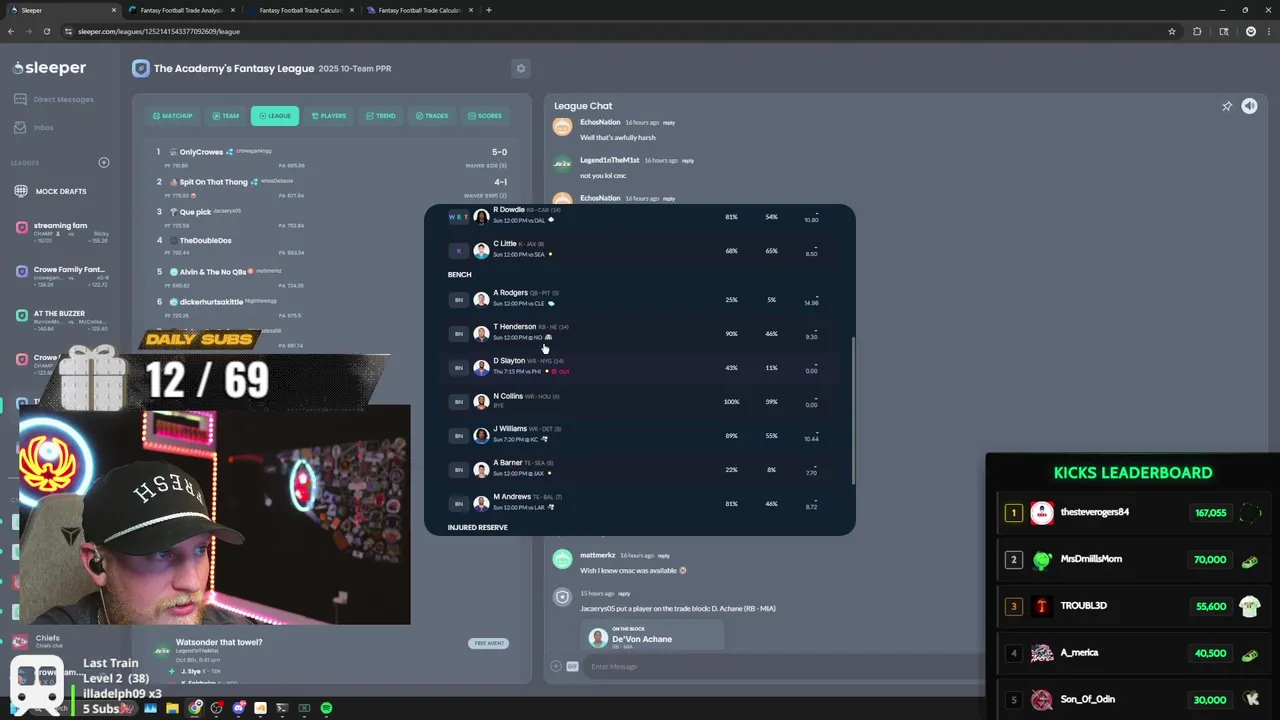Open the De'Von Achane trade block card
The width and height of the screenshot is (1280, 720).
coord(652,636)
